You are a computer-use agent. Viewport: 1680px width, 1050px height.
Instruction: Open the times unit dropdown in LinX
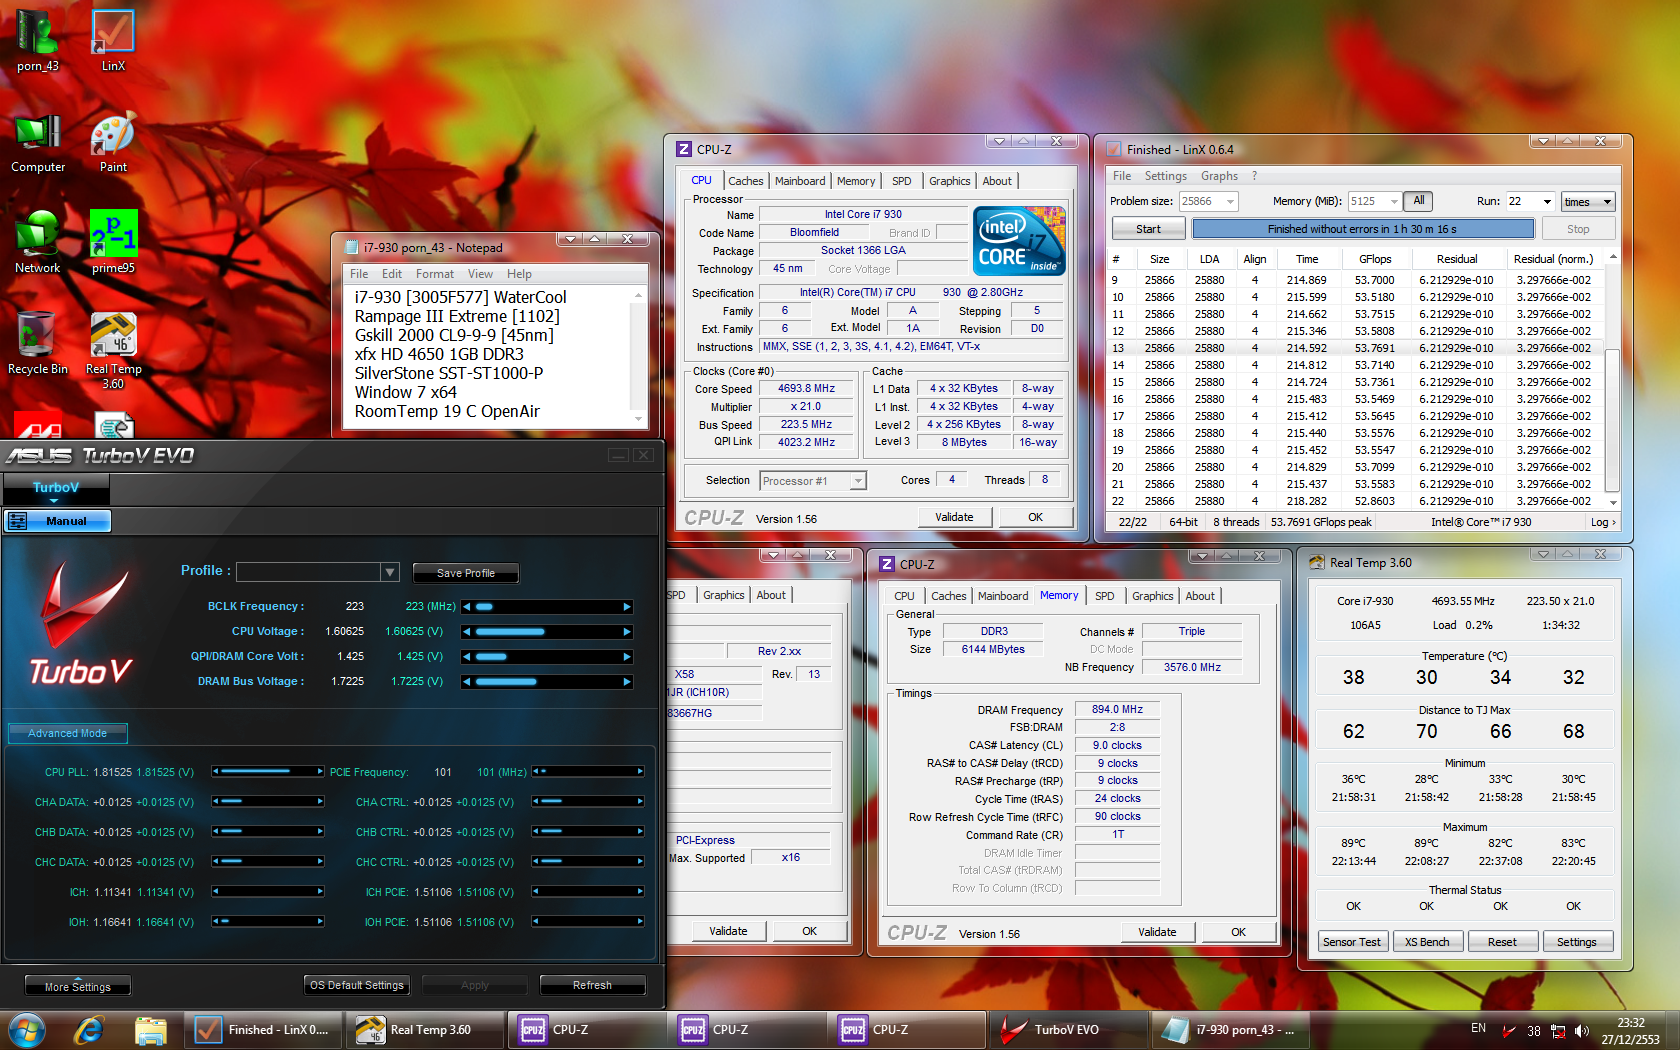tap(1588, 202)
